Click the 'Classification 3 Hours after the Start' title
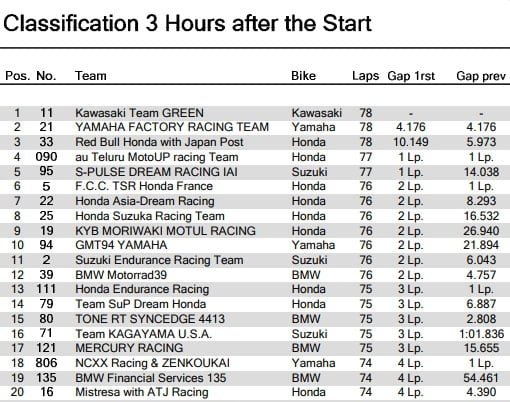This screenshot has width=510, height=402. (187, 23)
